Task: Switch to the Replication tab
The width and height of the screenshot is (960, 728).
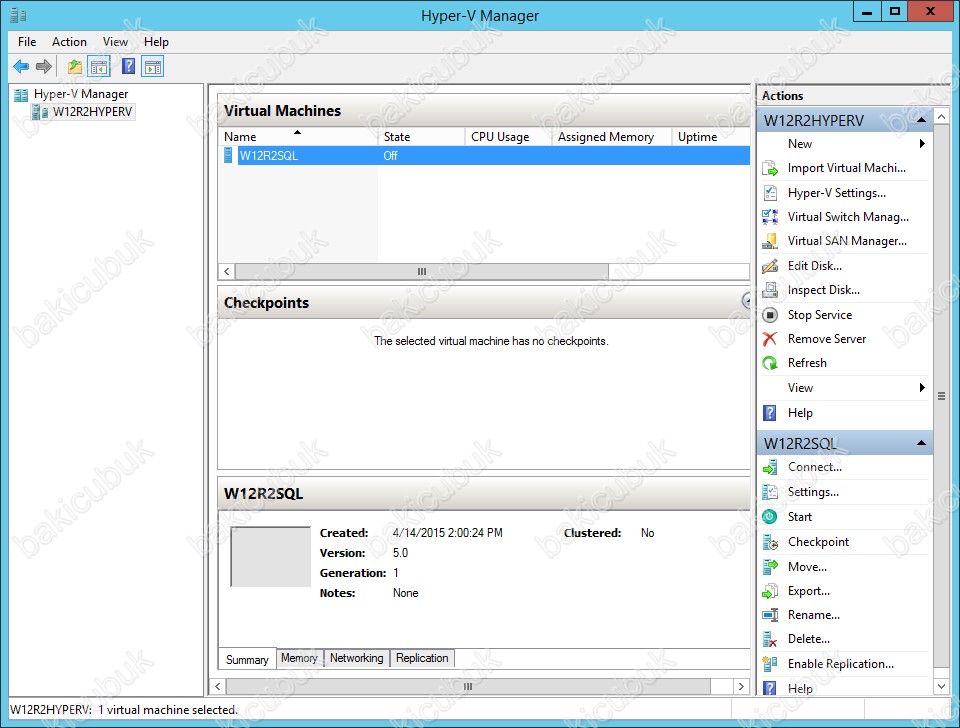Action: pyautogui.click(x=422, y=658)
